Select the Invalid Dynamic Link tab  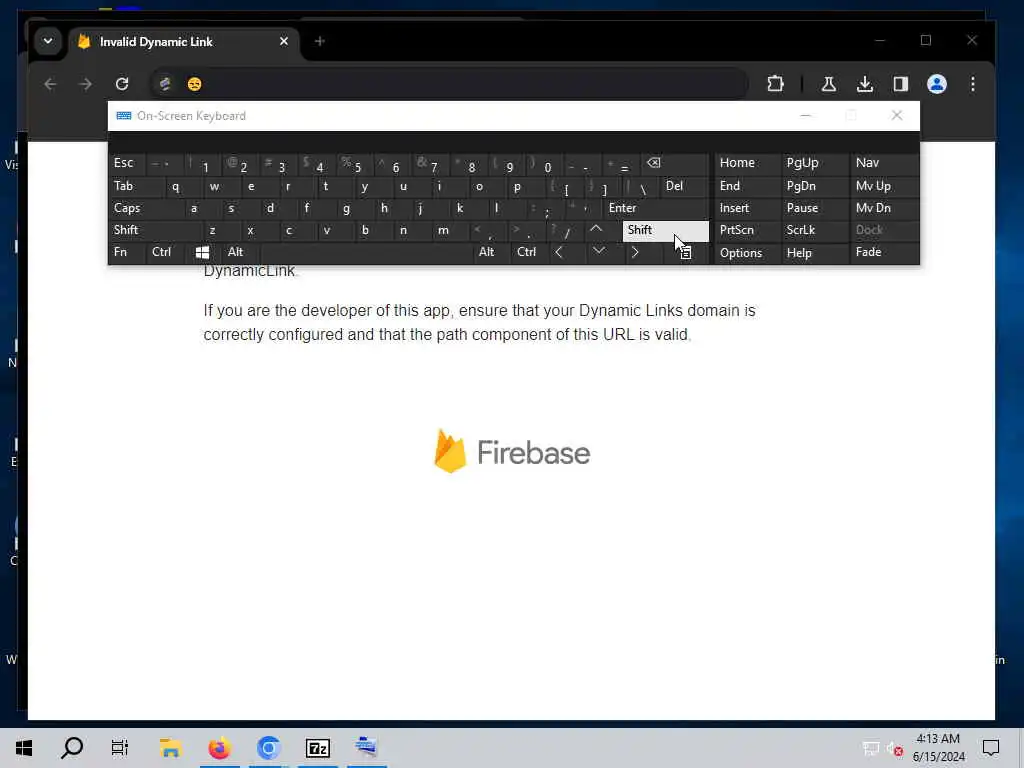click(184, 42)
